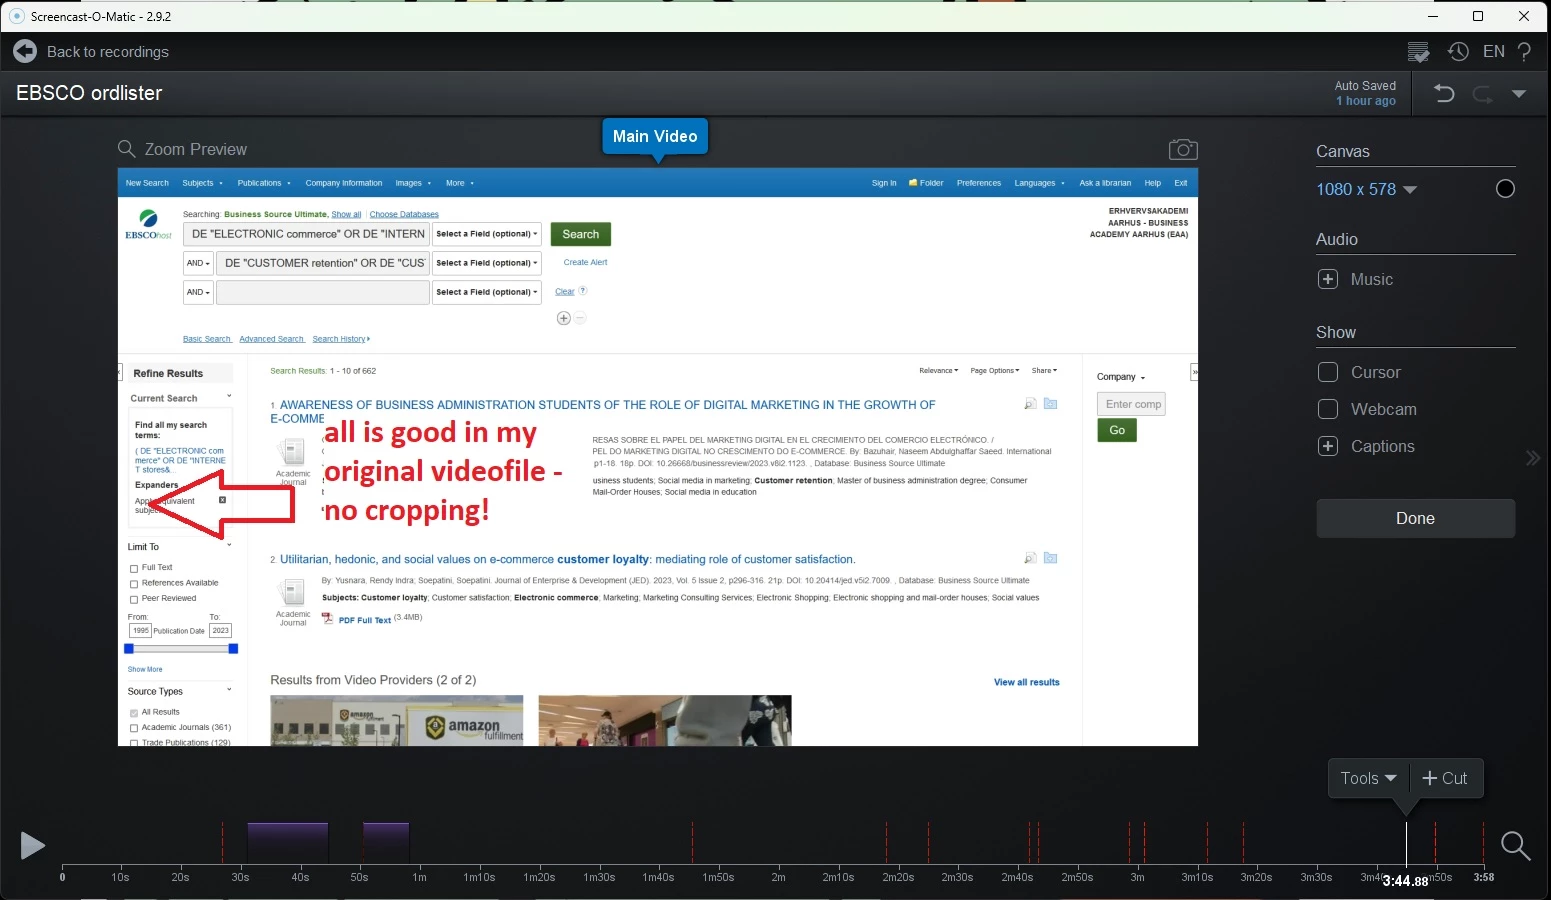
Task: Open canvas size 1080 x 578 dropdown
Action: pos(1366,189)
